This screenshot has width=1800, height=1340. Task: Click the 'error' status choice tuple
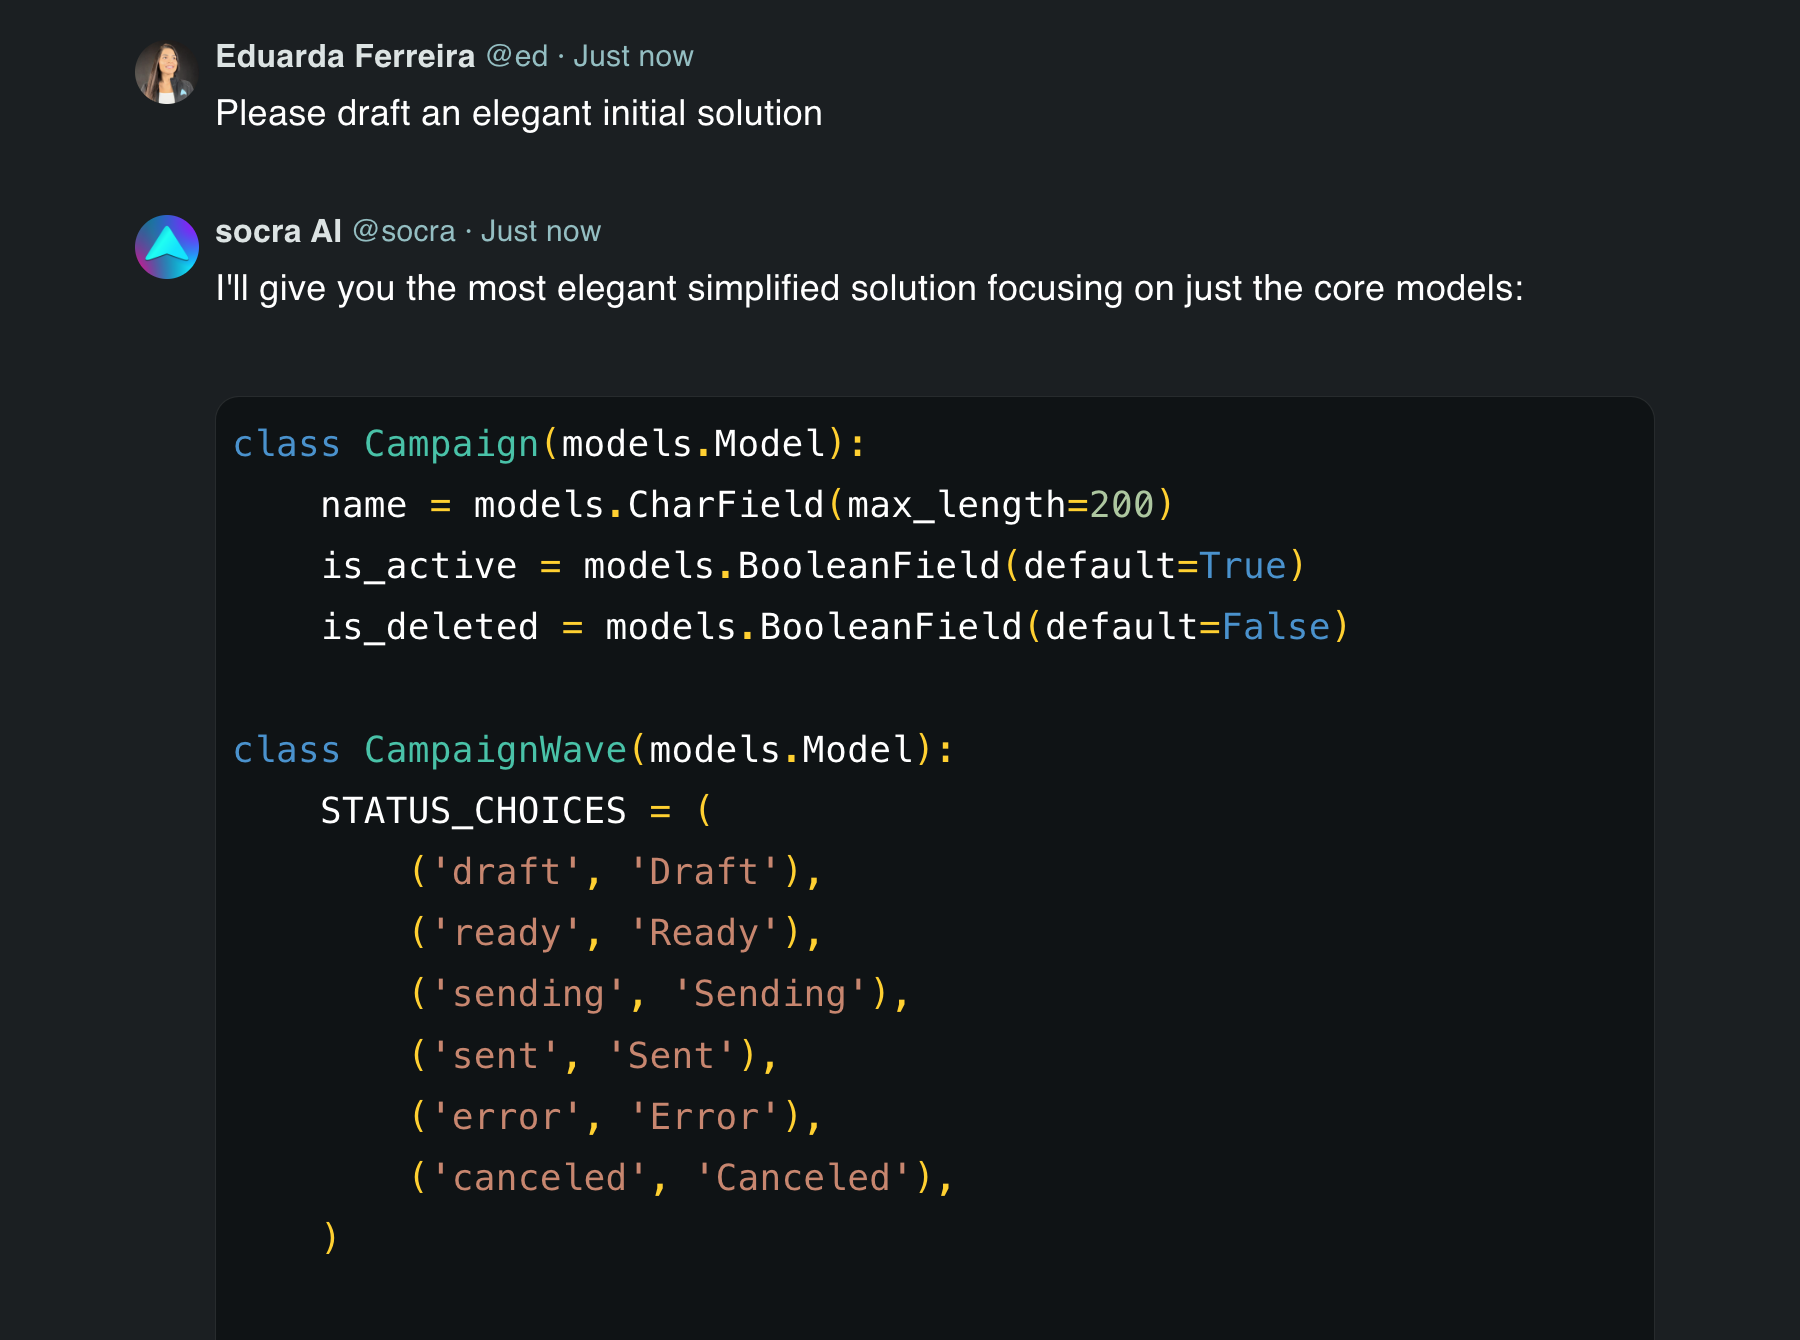pos(616,1116)
